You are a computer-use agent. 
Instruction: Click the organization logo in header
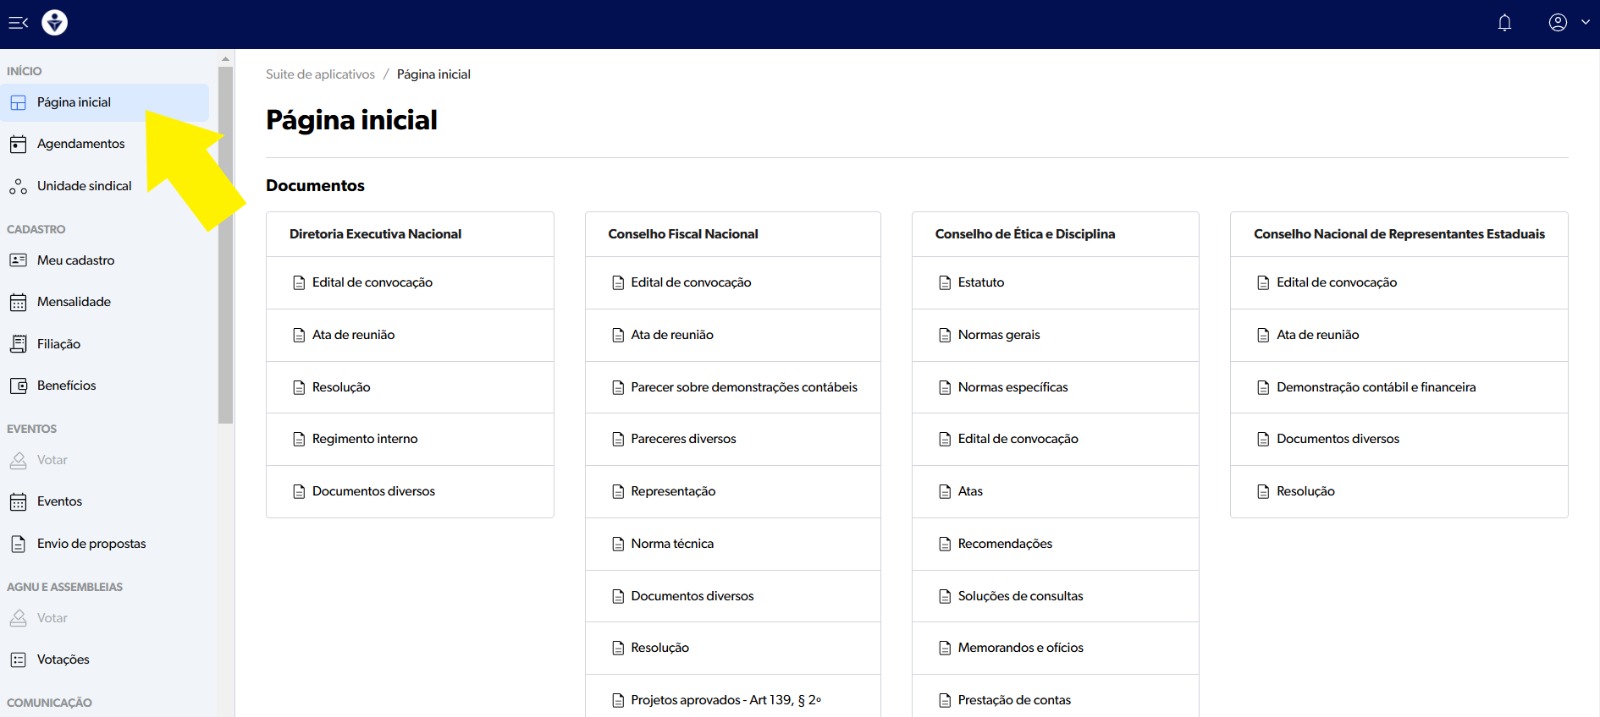tap(55, 22)
